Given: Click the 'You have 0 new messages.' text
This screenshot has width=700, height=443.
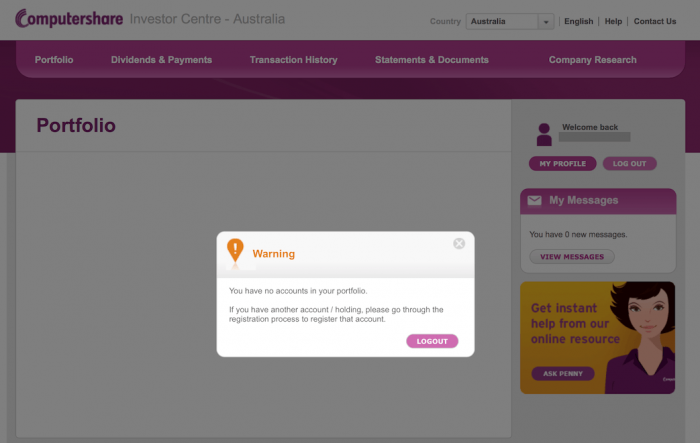Looking at the screenshot, I should point(578,234).
